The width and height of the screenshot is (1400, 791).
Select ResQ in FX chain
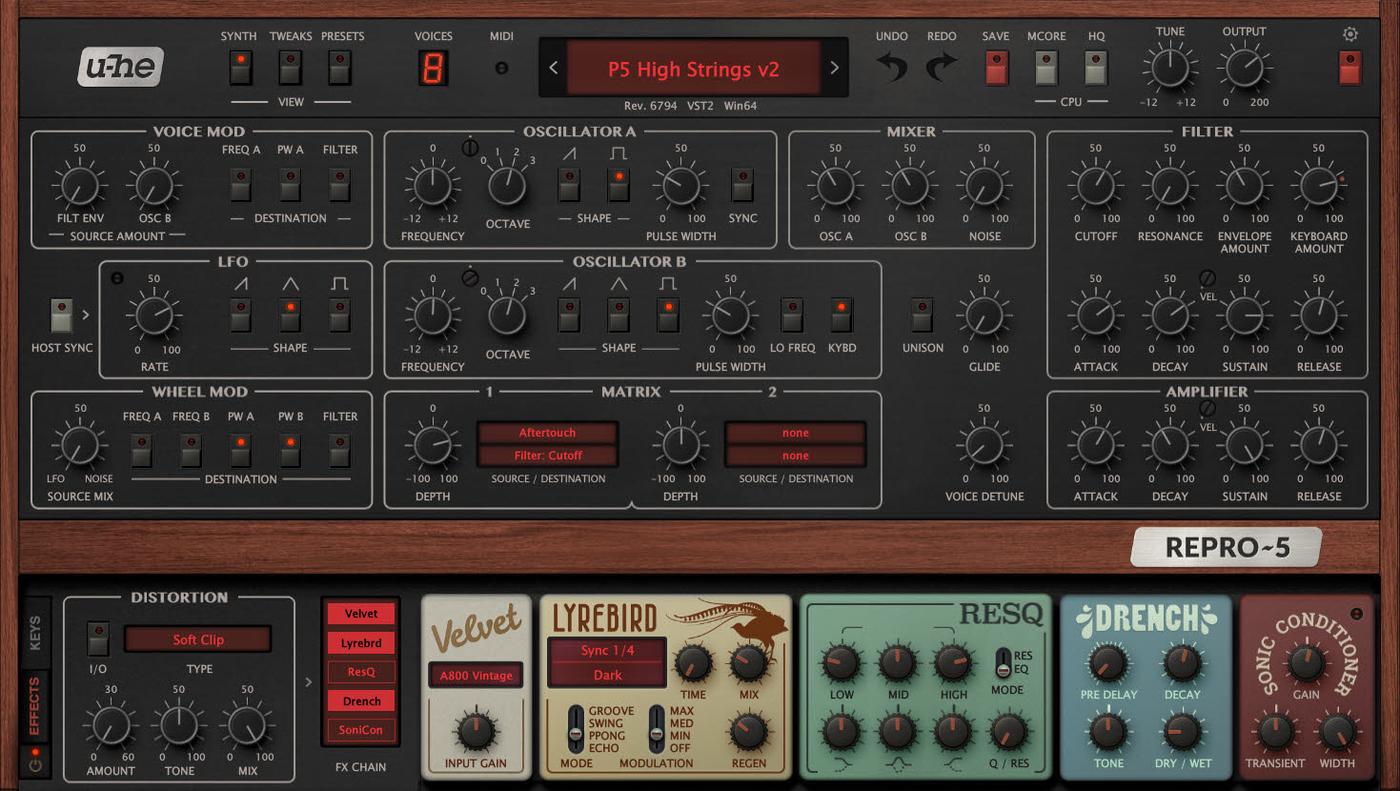[361, 672]
